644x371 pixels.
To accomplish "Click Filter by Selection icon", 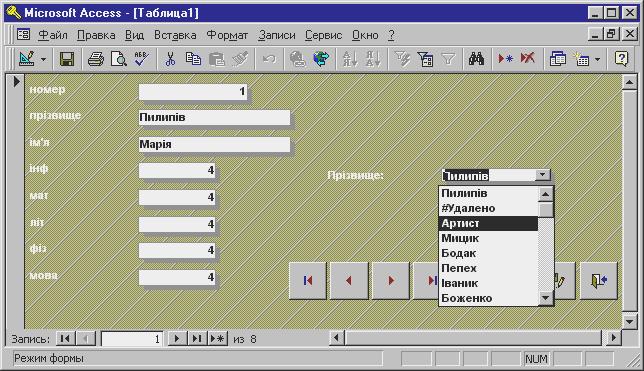I will pos(402,59).
